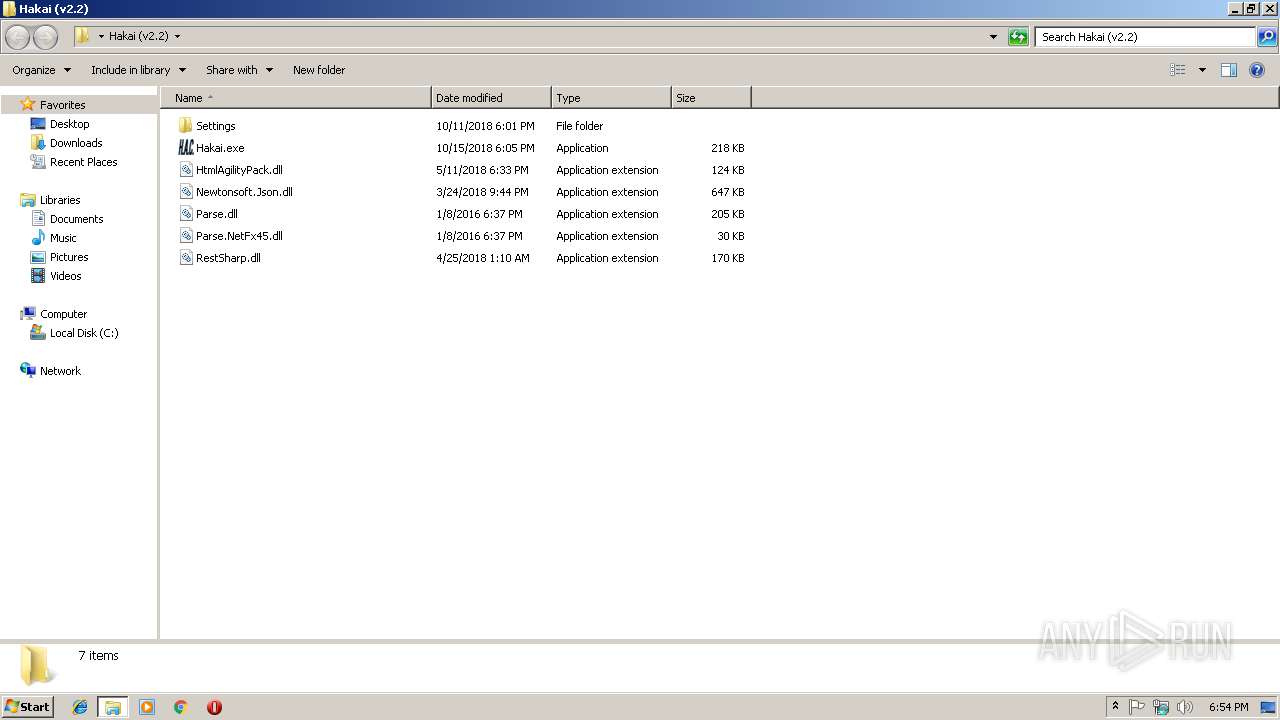Expand address bar history dropdown
The image size is (1280, 720).
(993, 37)
